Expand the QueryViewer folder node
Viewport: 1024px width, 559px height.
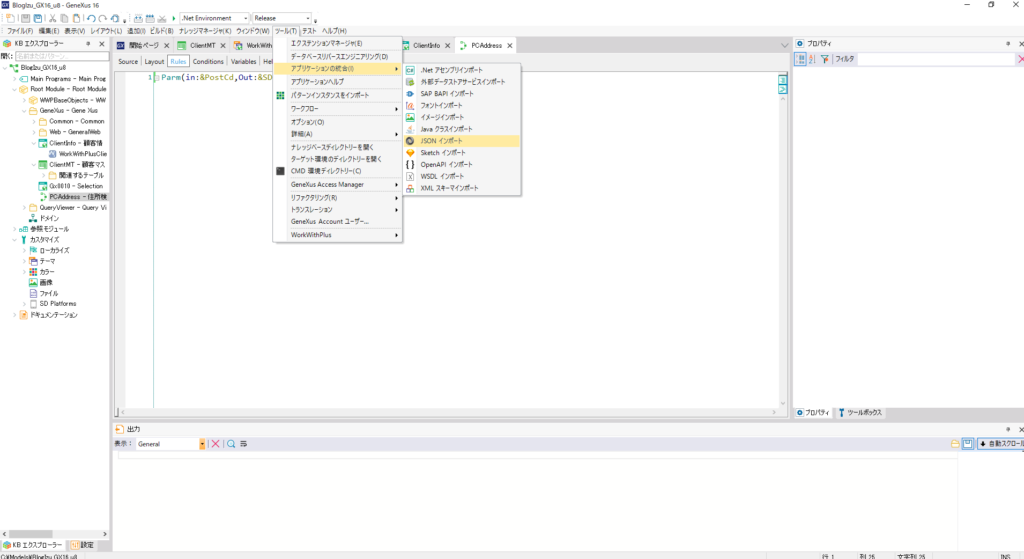click(x=24, y=208)
